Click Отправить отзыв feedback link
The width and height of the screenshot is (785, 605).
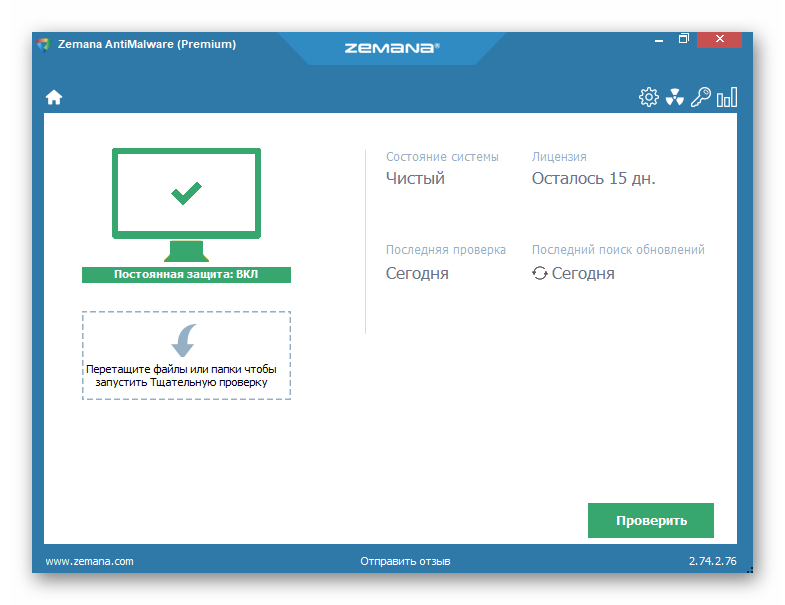click(x=405, y=561)
